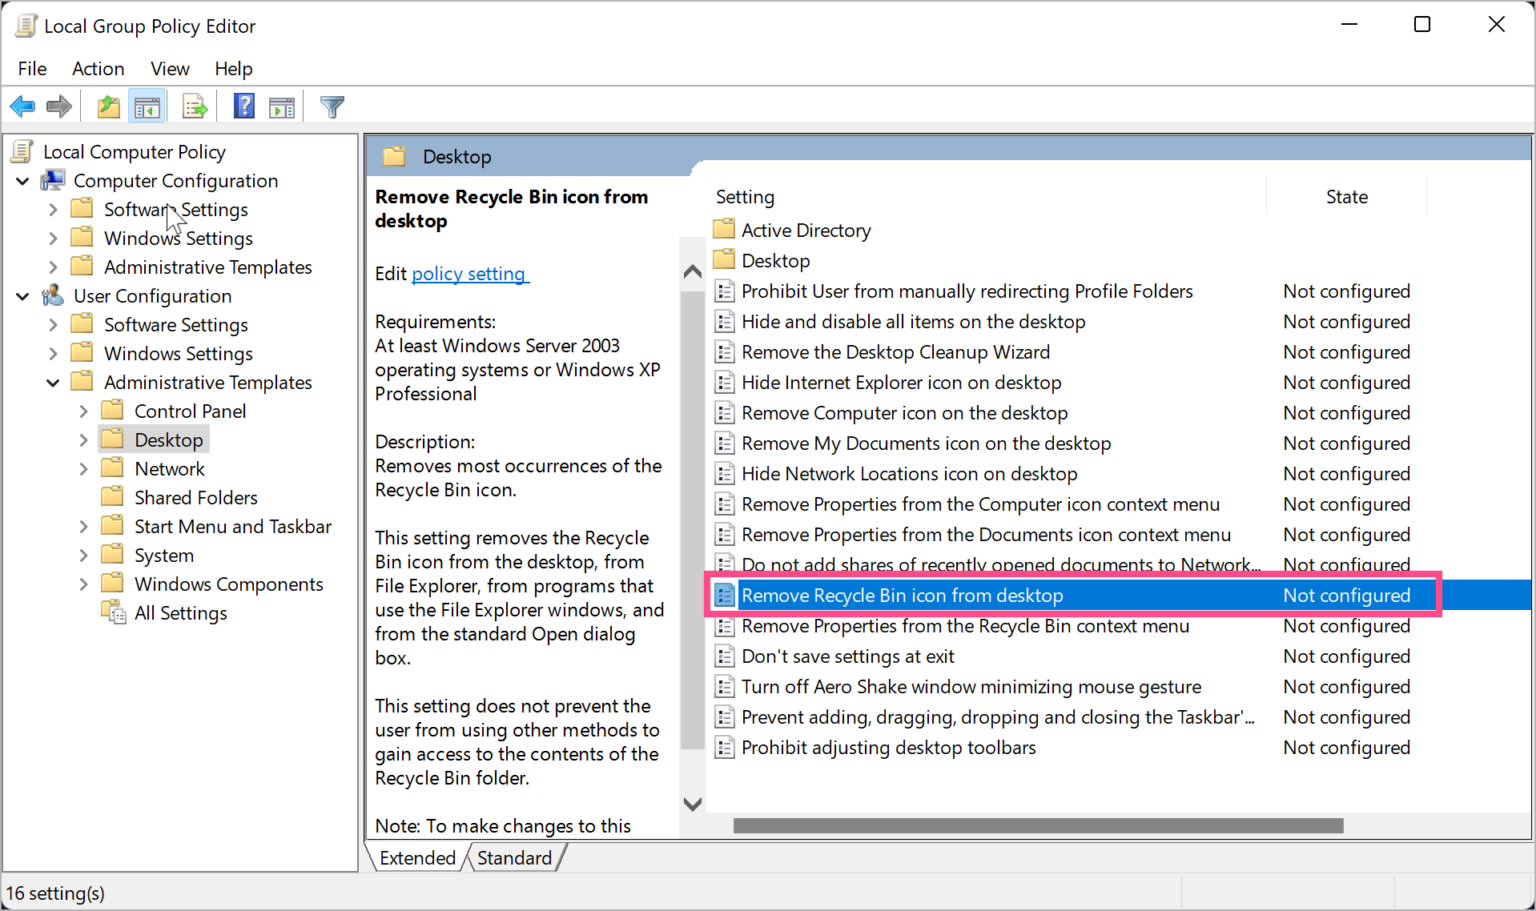Click the Back arrow toolbar icon
The width and height of the screenshot is (1536, 911).
pos(22,106)
